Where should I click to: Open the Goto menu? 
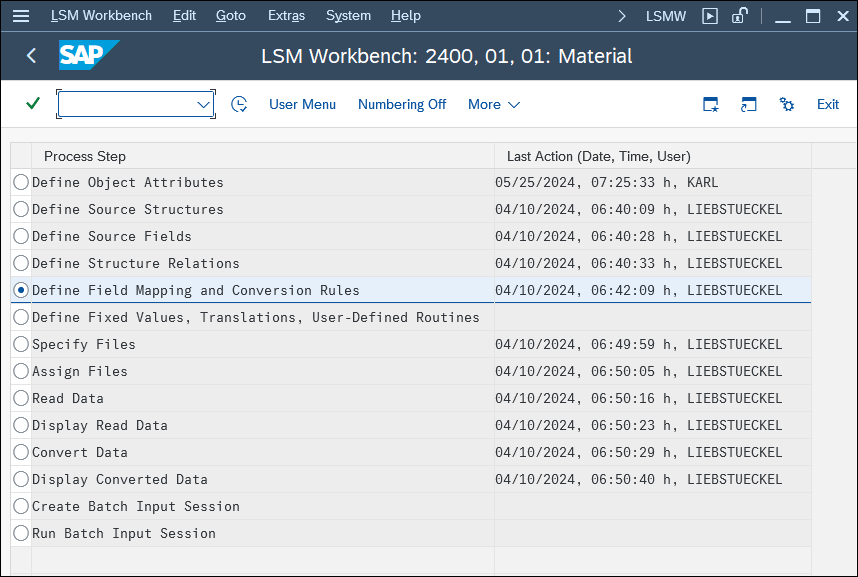[x=230, y=16]
